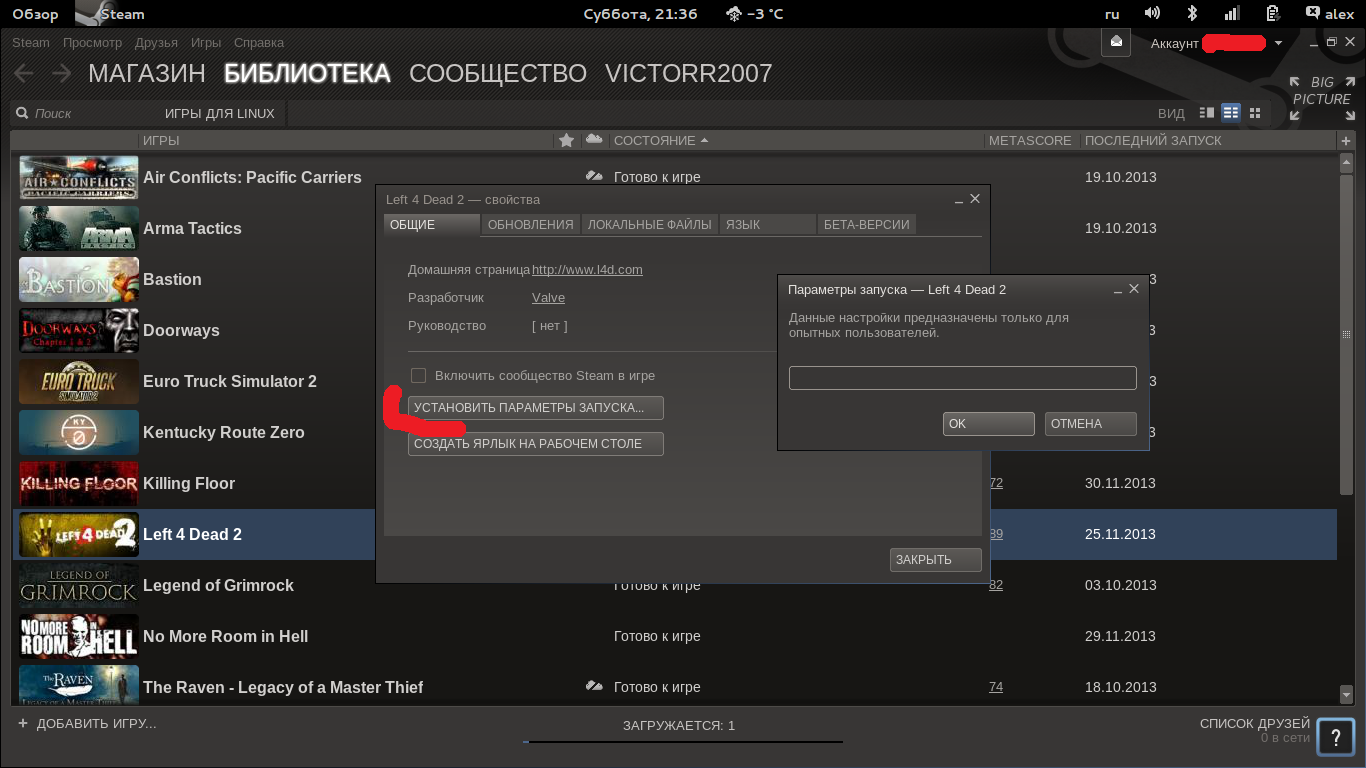
Task: Switch library to detail view icon
Action: [x=1207, y=113]
